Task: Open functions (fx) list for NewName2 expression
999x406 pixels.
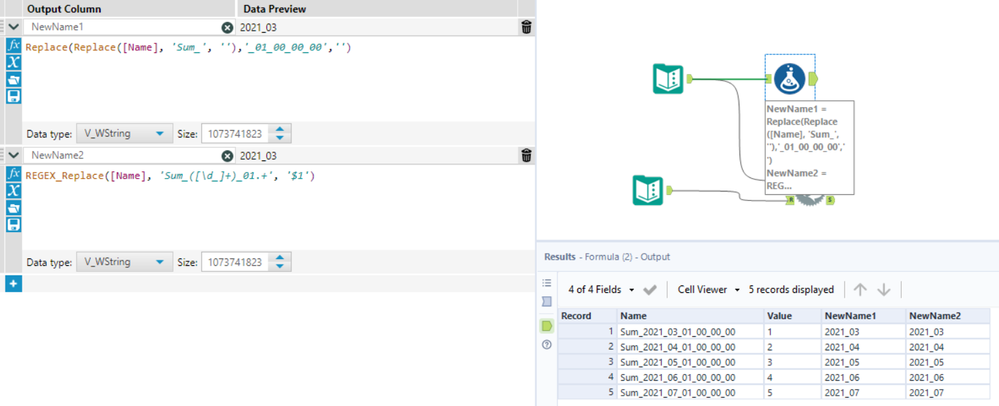Action: [x=13, y=174]
